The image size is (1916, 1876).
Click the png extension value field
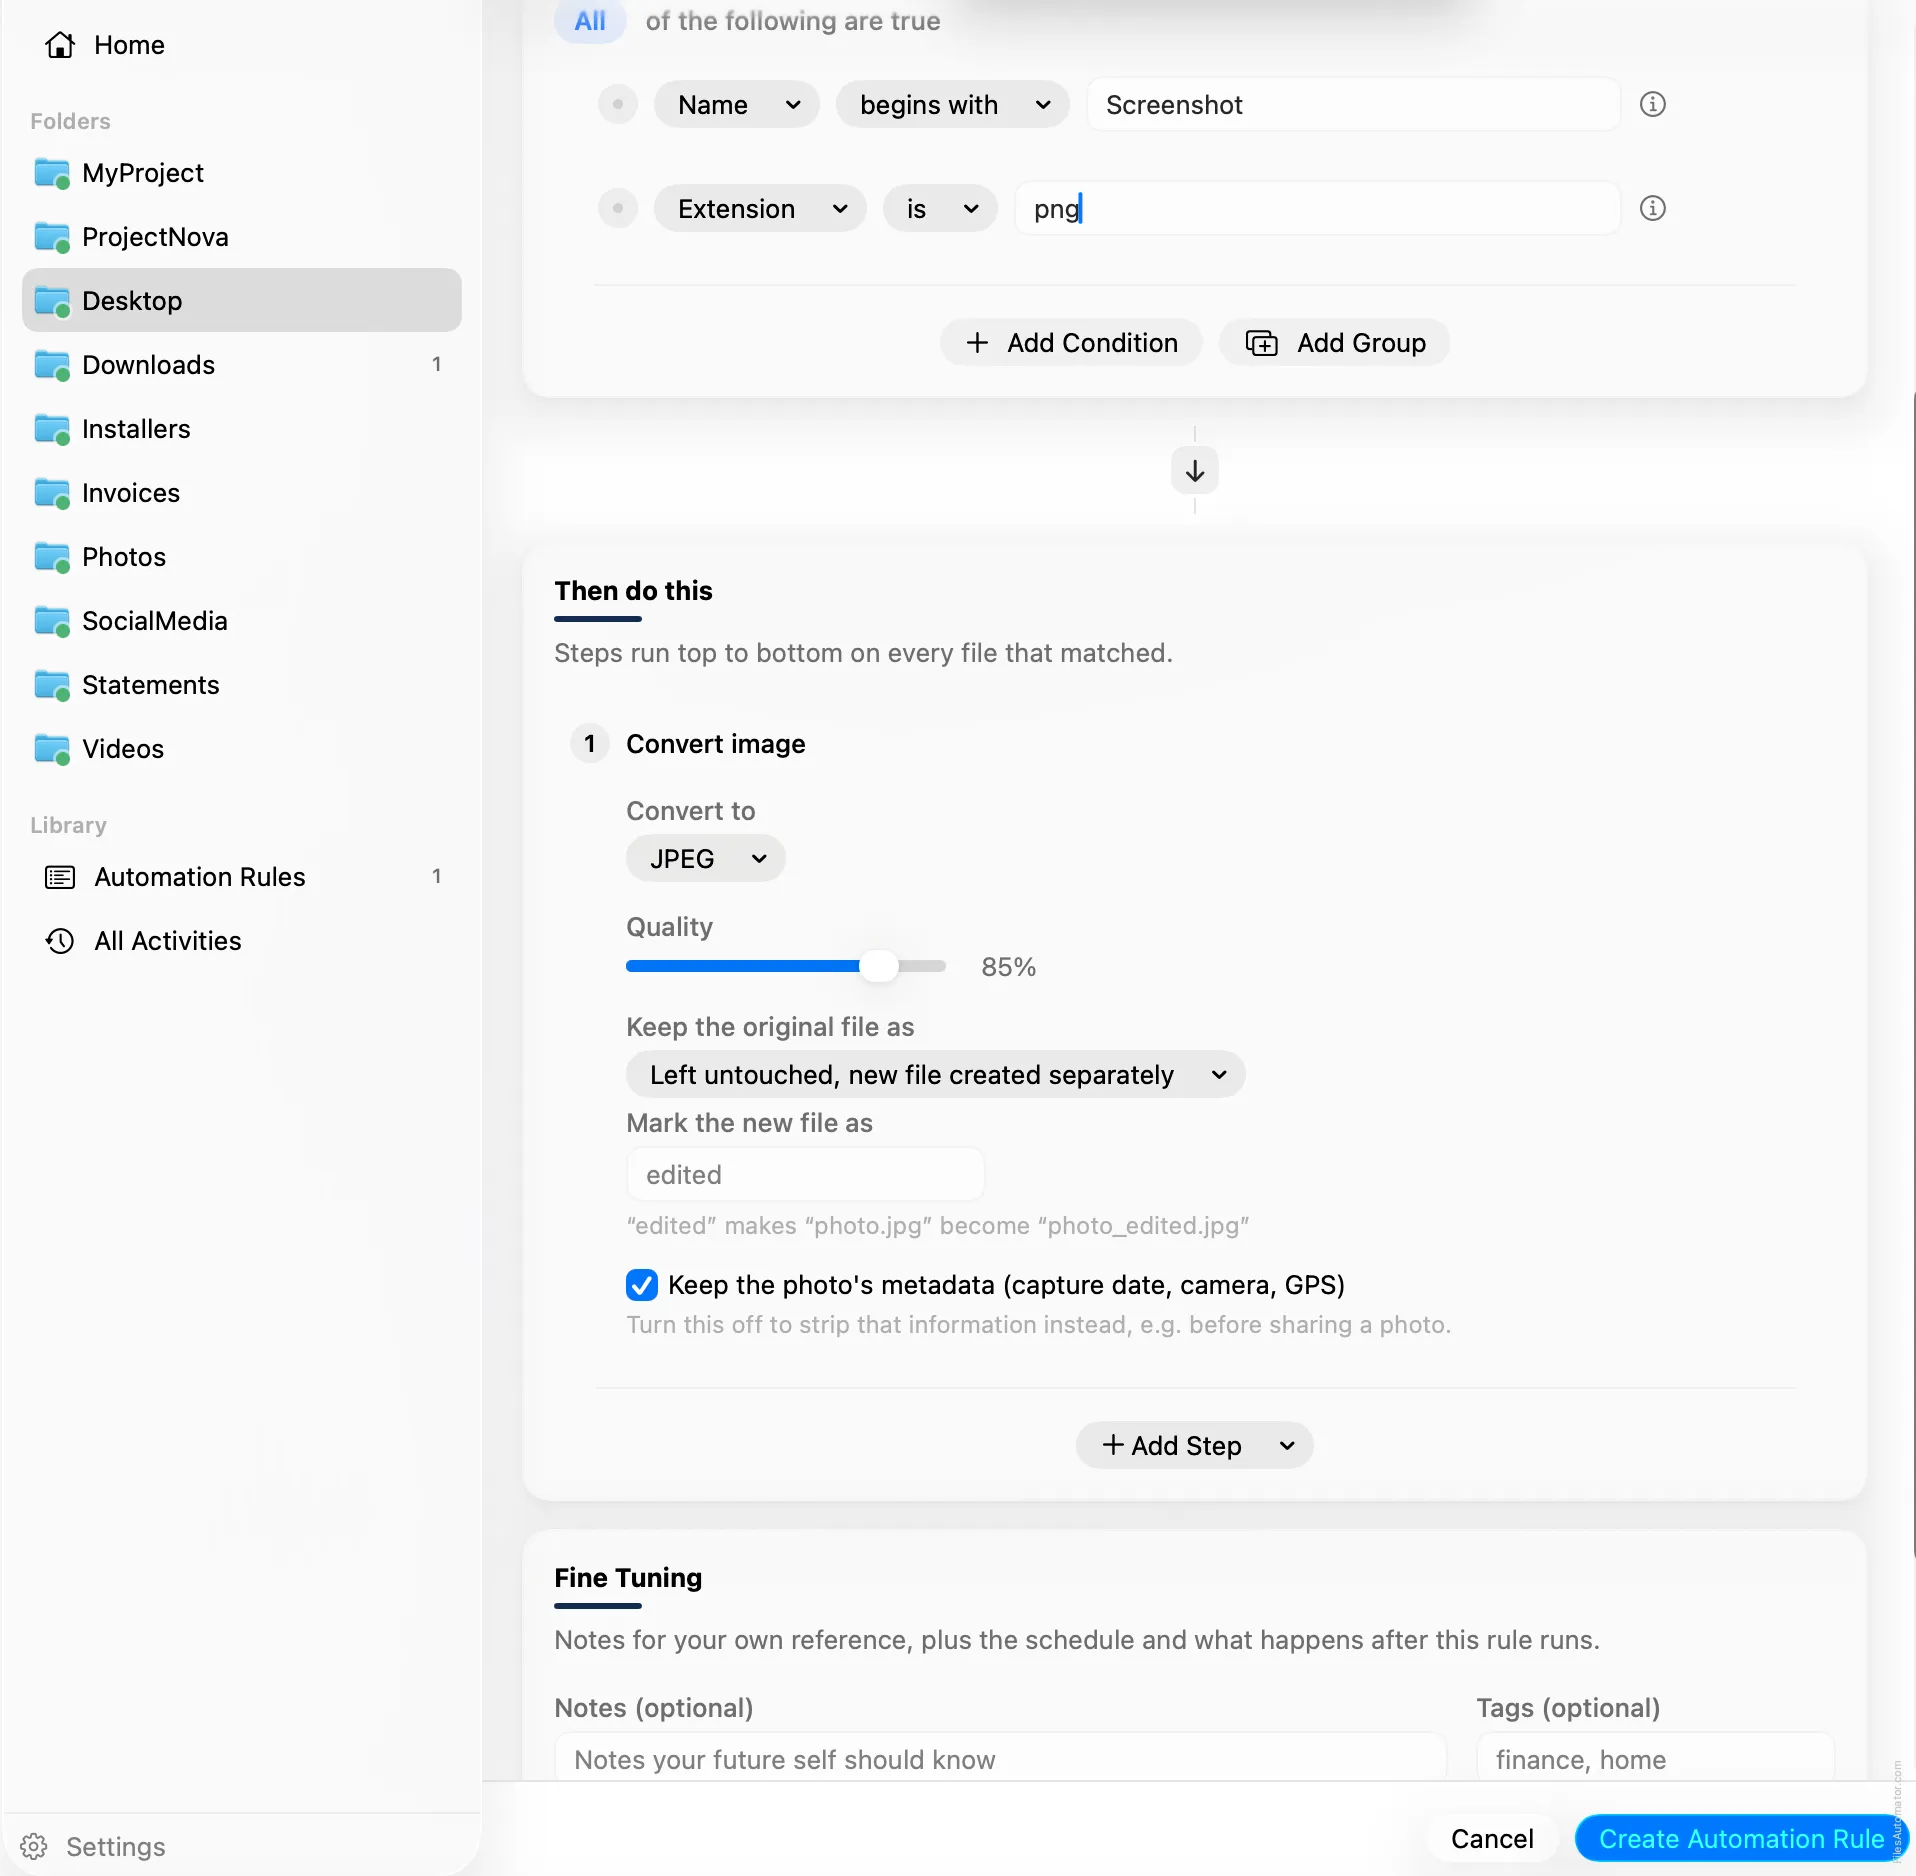[x=1317, y=208]
